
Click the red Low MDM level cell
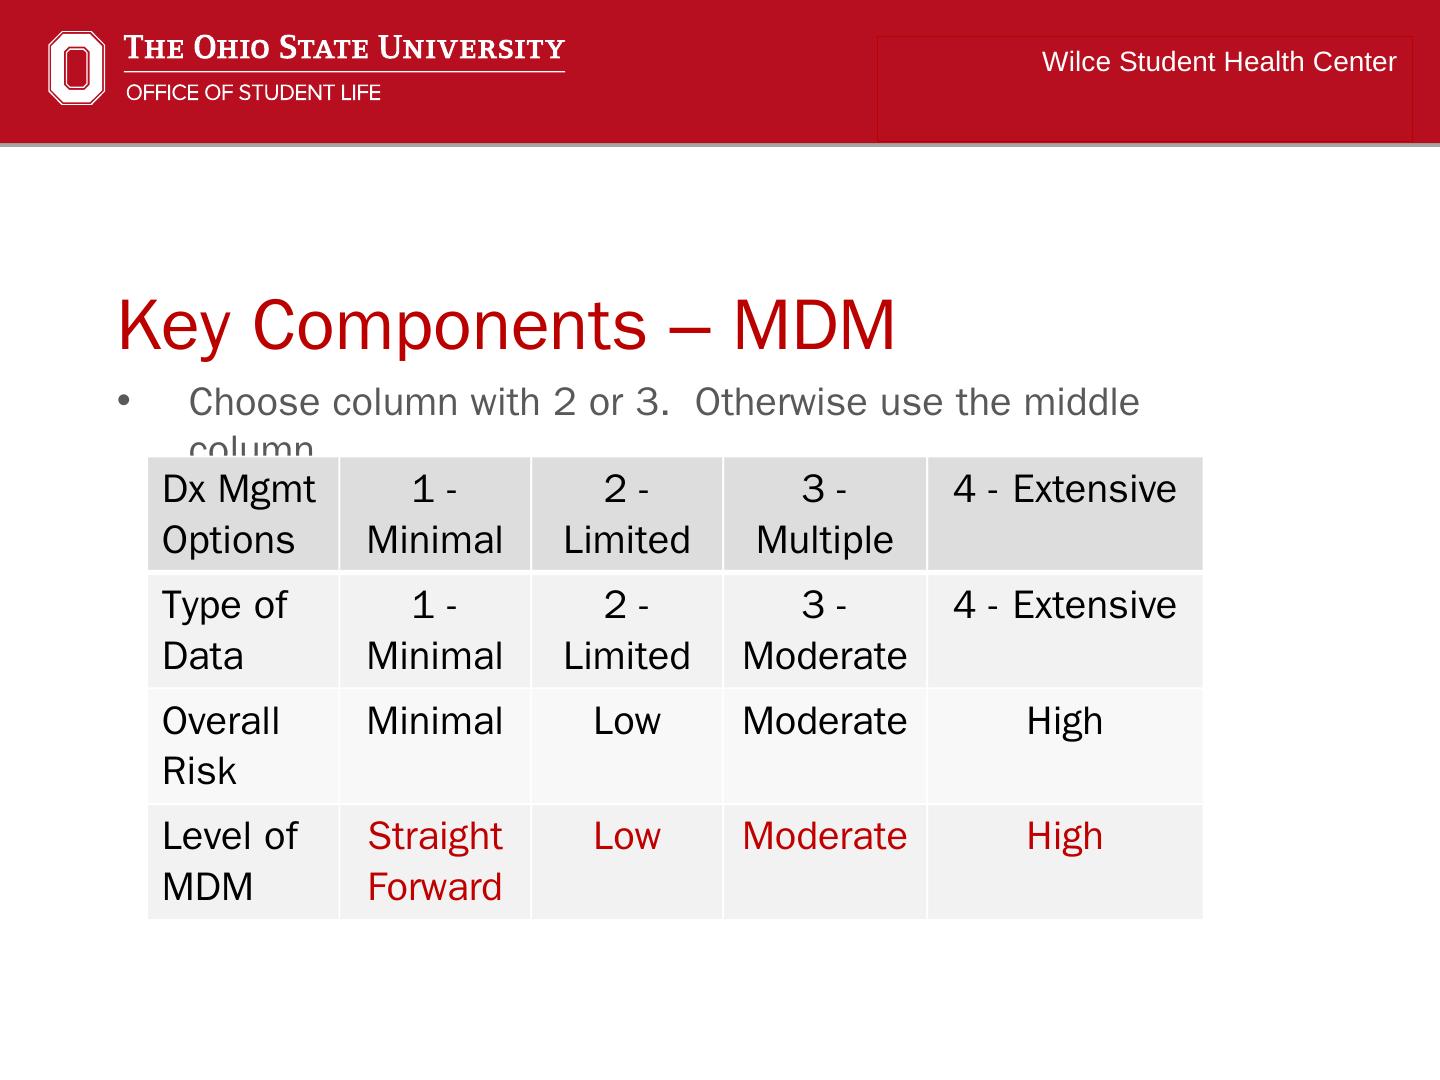[x=627, y=836]
